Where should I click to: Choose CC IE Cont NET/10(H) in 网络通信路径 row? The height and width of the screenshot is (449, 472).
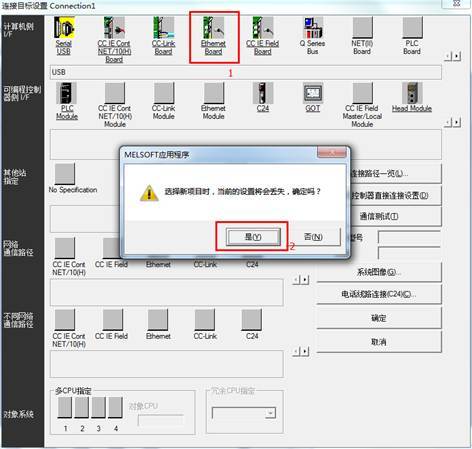coord(65,248)
